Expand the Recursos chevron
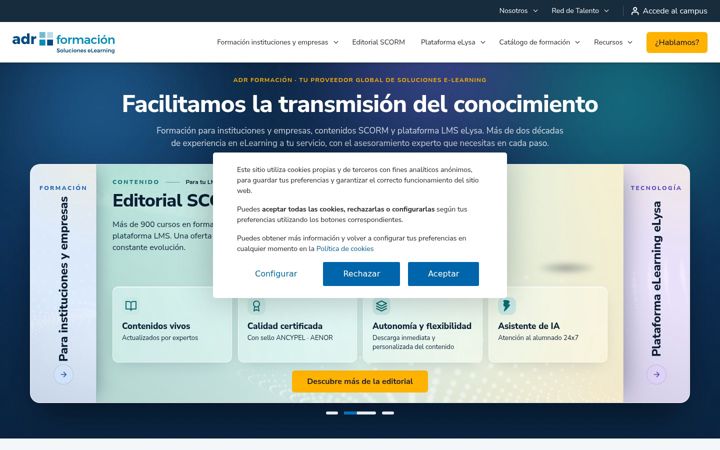The height and width of the screenshot is (450, 720). pyautogui.click(x=630, y=42)
